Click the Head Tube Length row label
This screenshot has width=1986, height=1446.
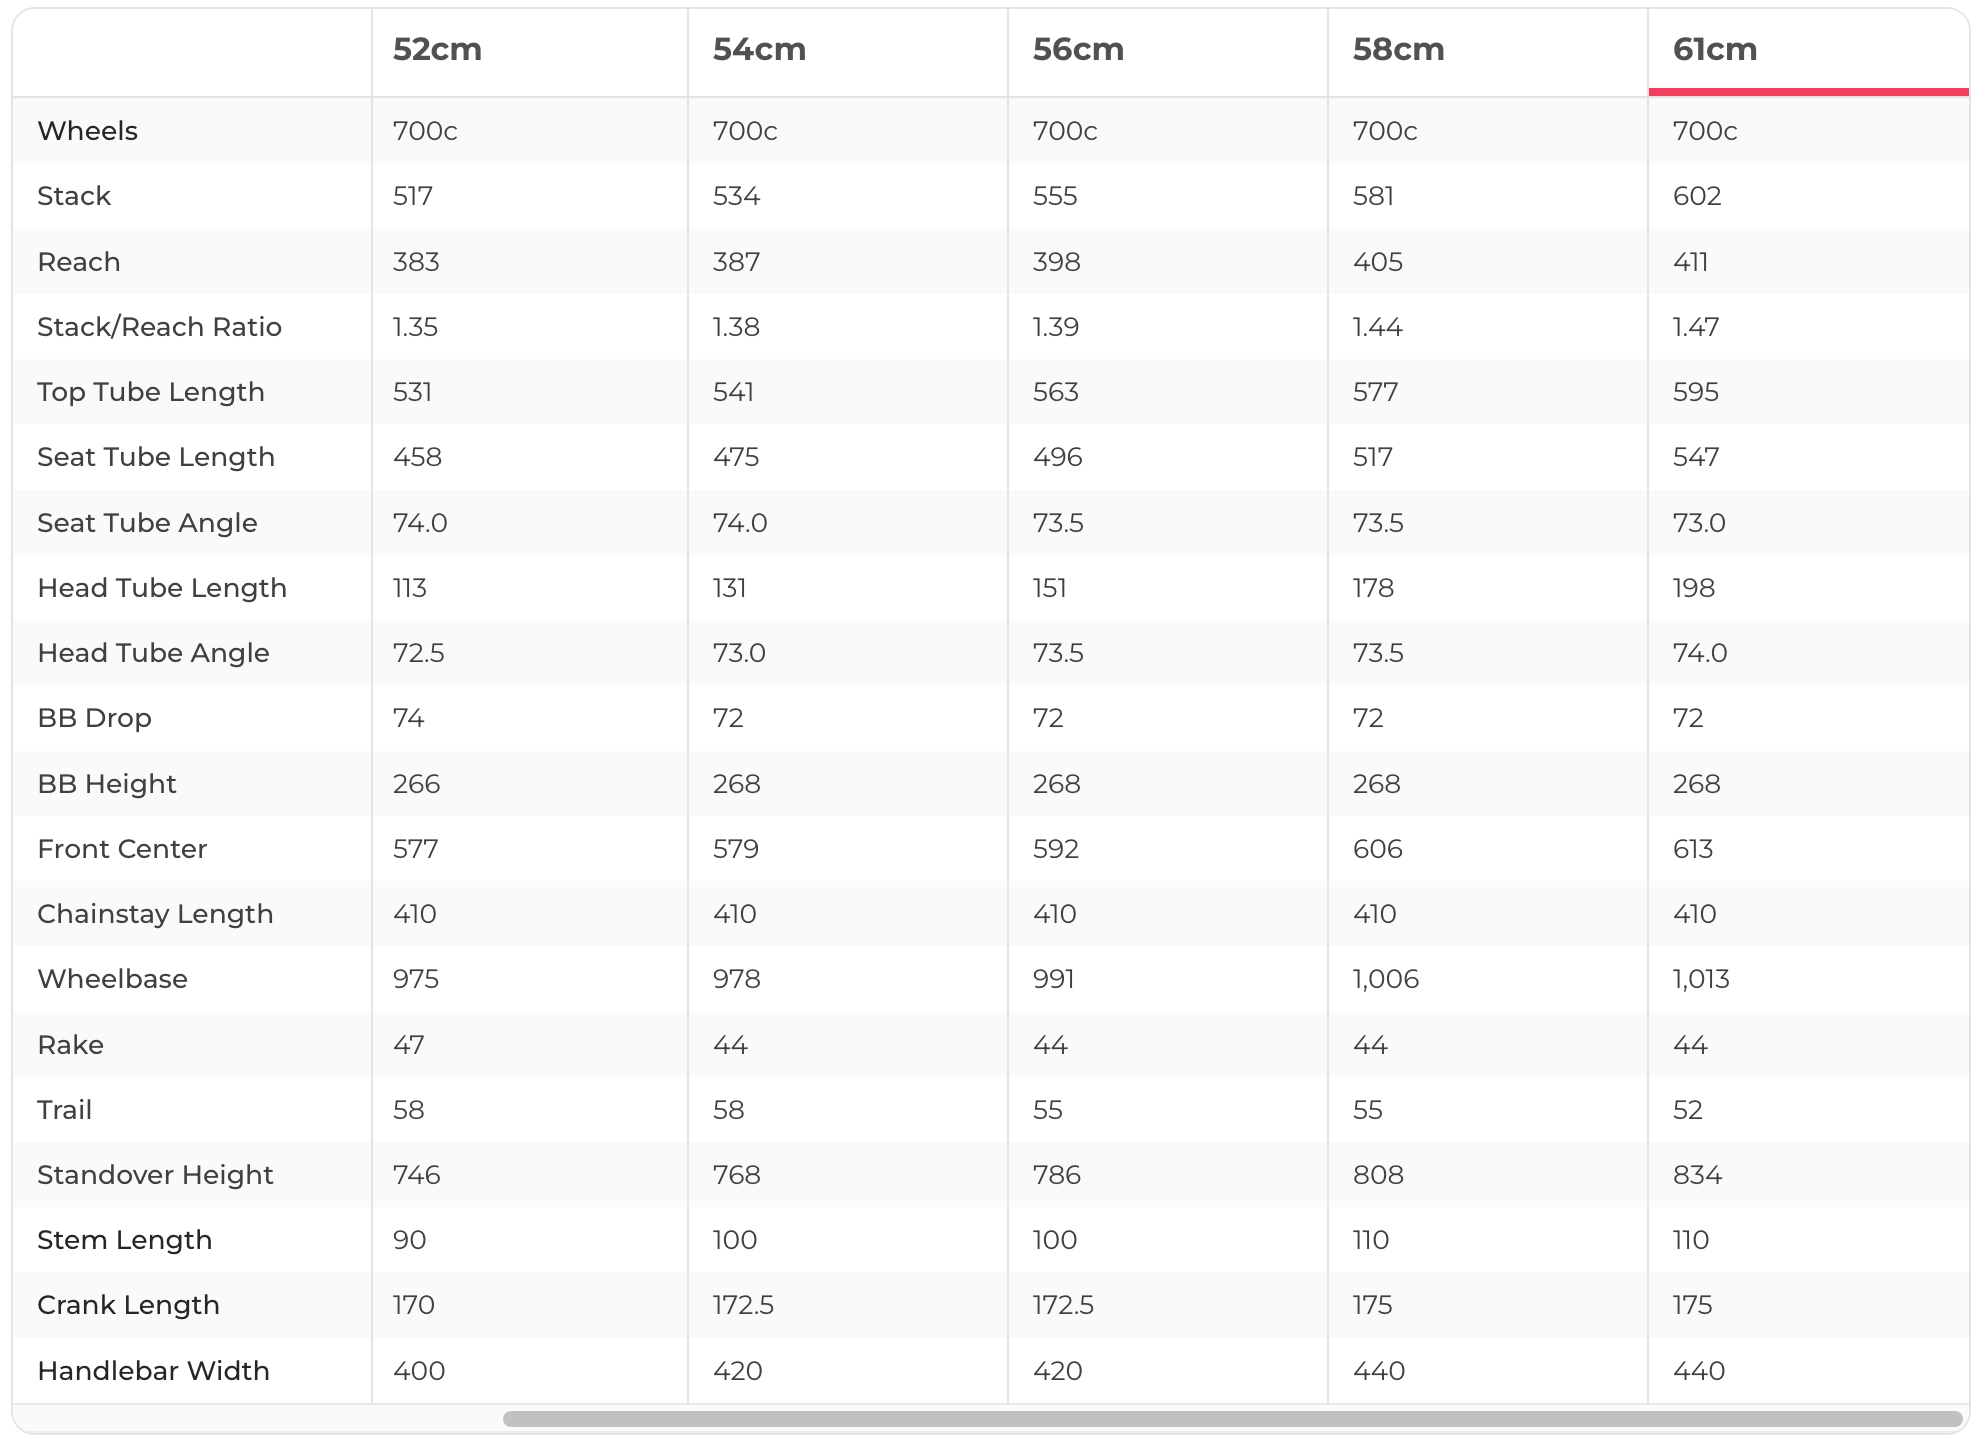pyautogui.click(x=162, y=588)
